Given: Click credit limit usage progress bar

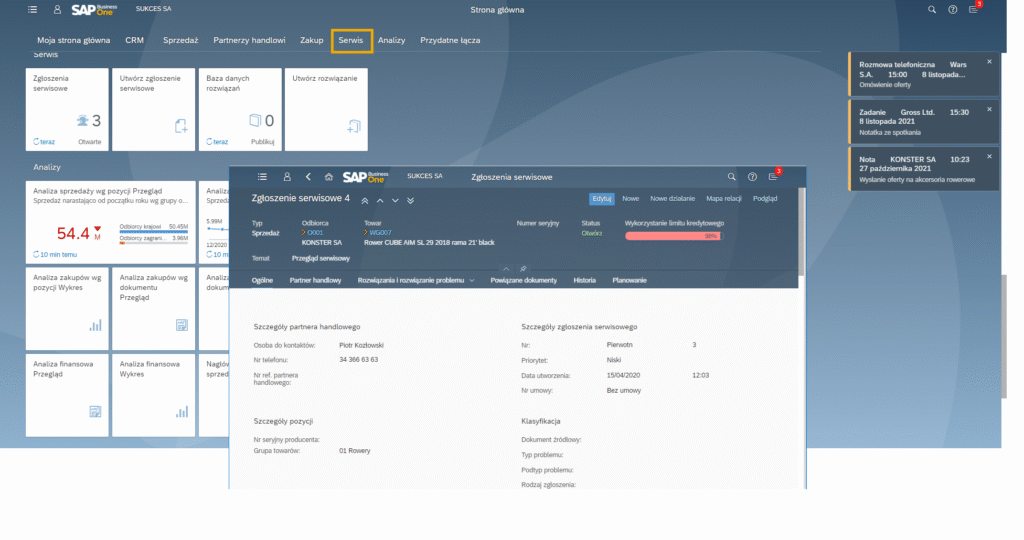Looking at the screenshot, I should 673,236.
